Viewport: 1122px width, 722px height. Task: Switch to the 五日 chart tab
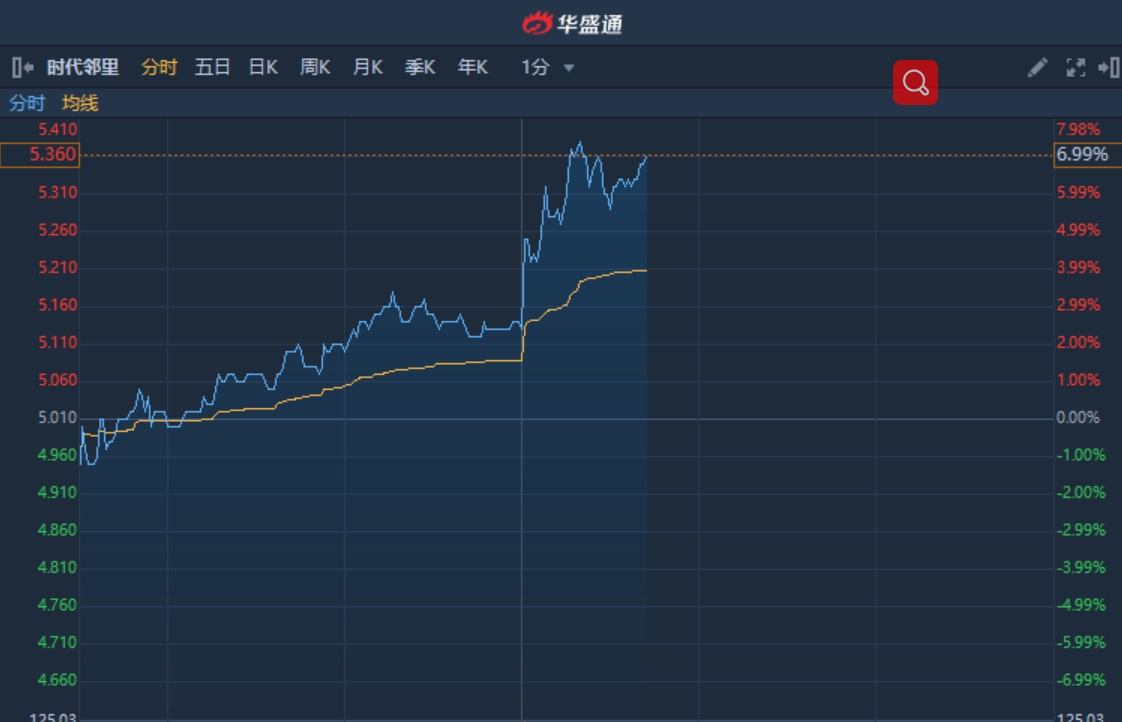(212, 67)
